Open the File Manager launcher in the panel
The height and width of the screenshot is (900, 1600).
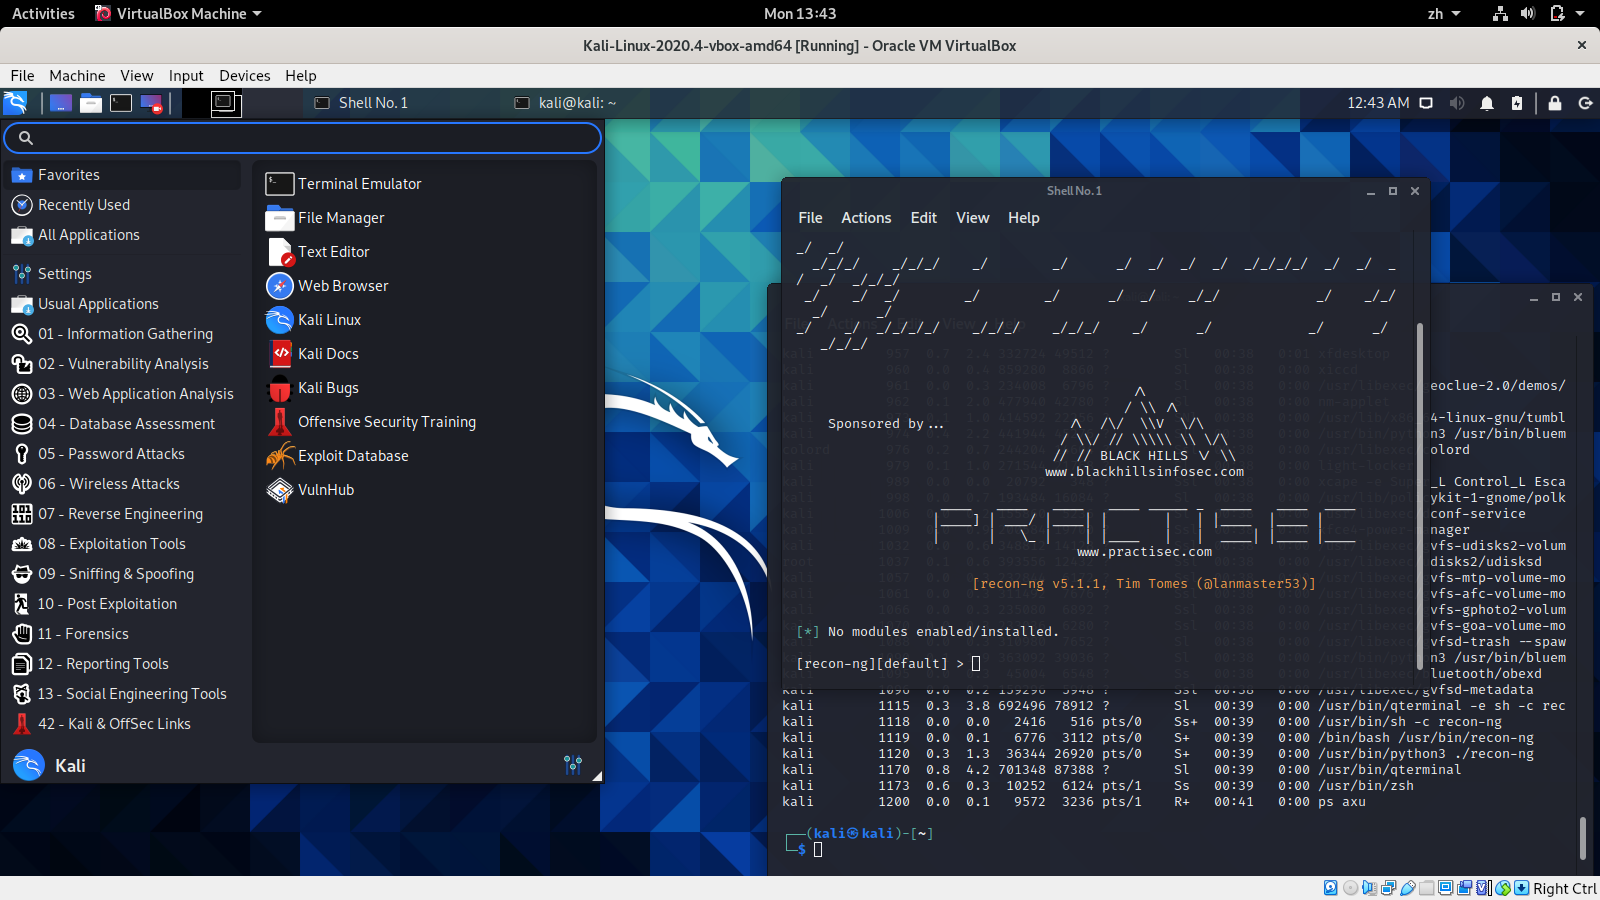[91, 103]
